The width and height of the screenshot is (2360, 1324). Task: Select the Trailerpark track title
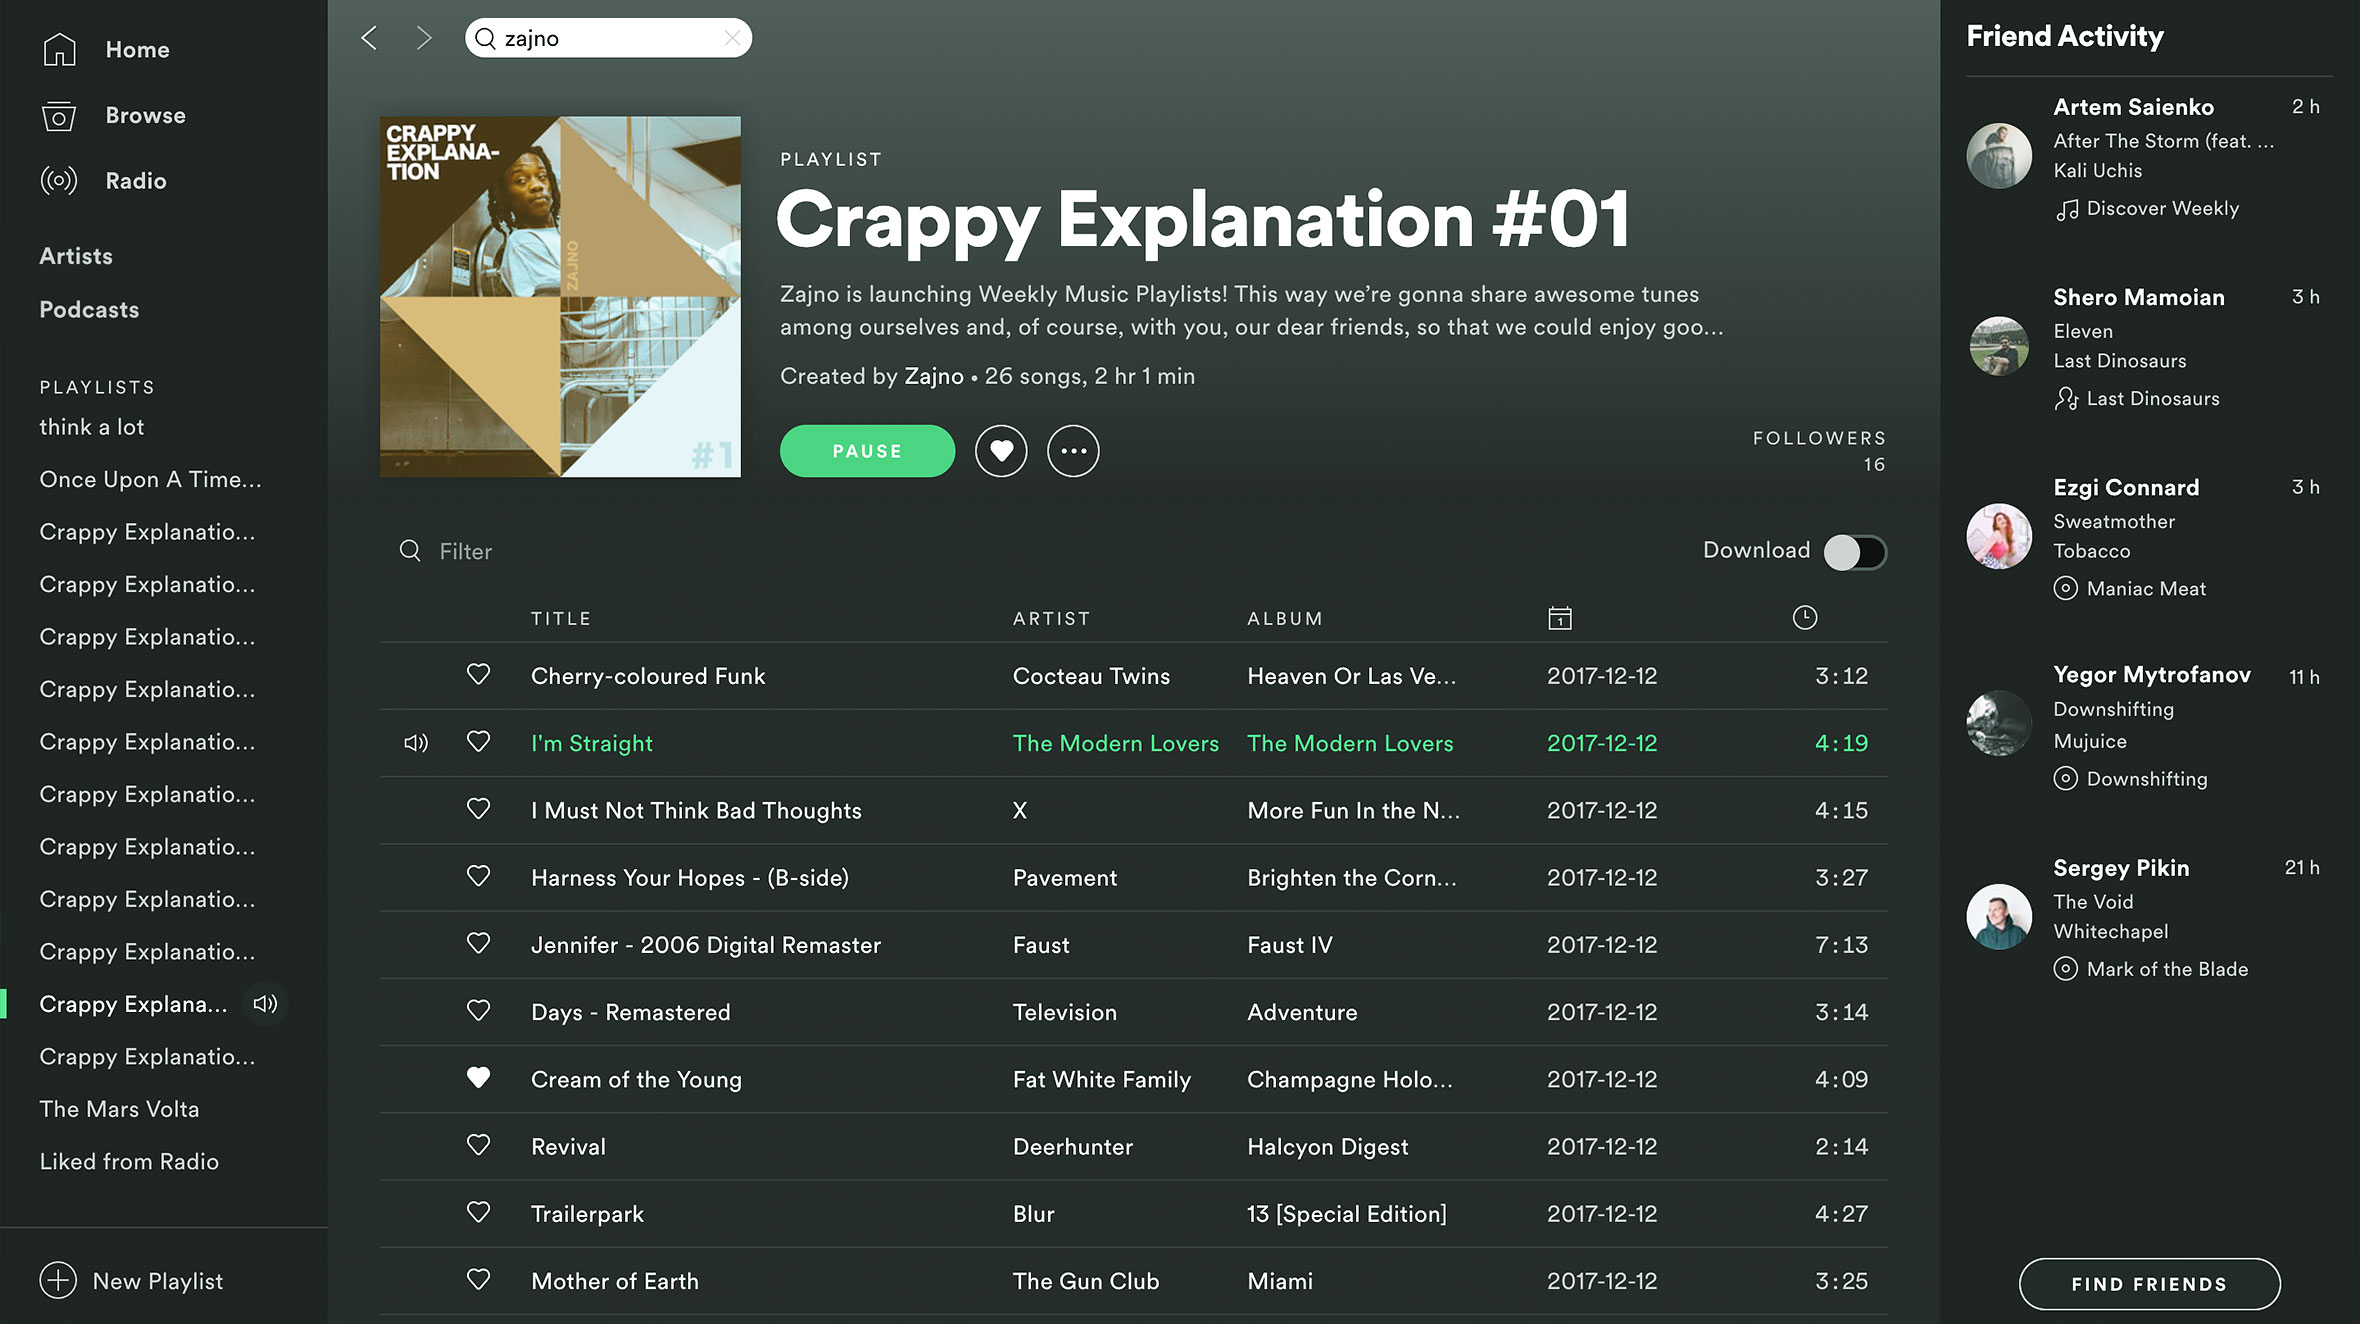pyautogui.click(x=587, y=1214)
